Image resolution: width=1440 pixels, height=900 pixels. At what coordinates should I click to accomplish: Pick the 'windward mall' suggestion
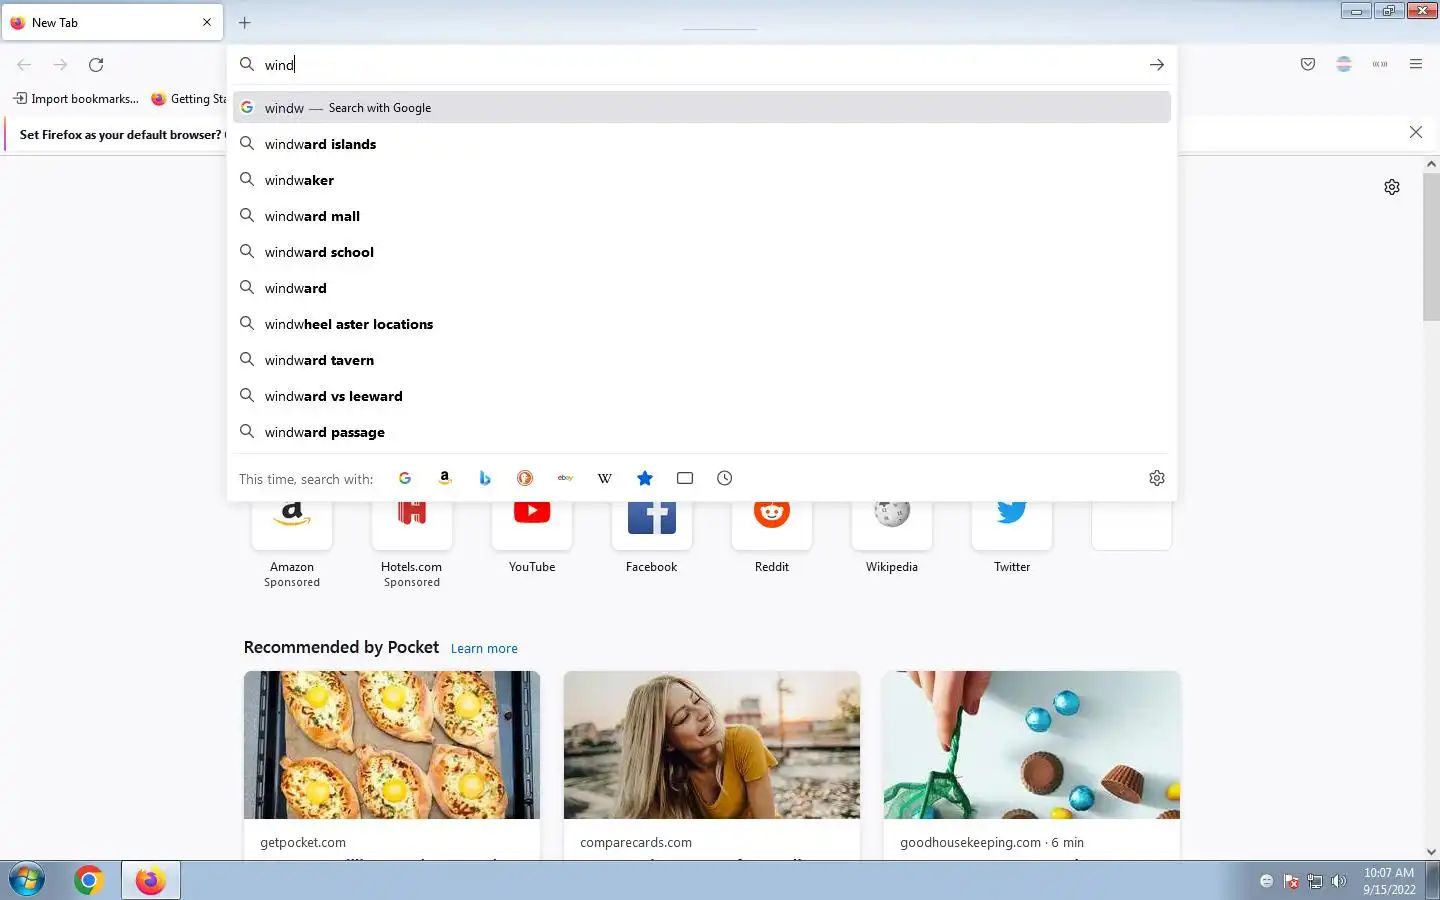(x=702, y=216)
